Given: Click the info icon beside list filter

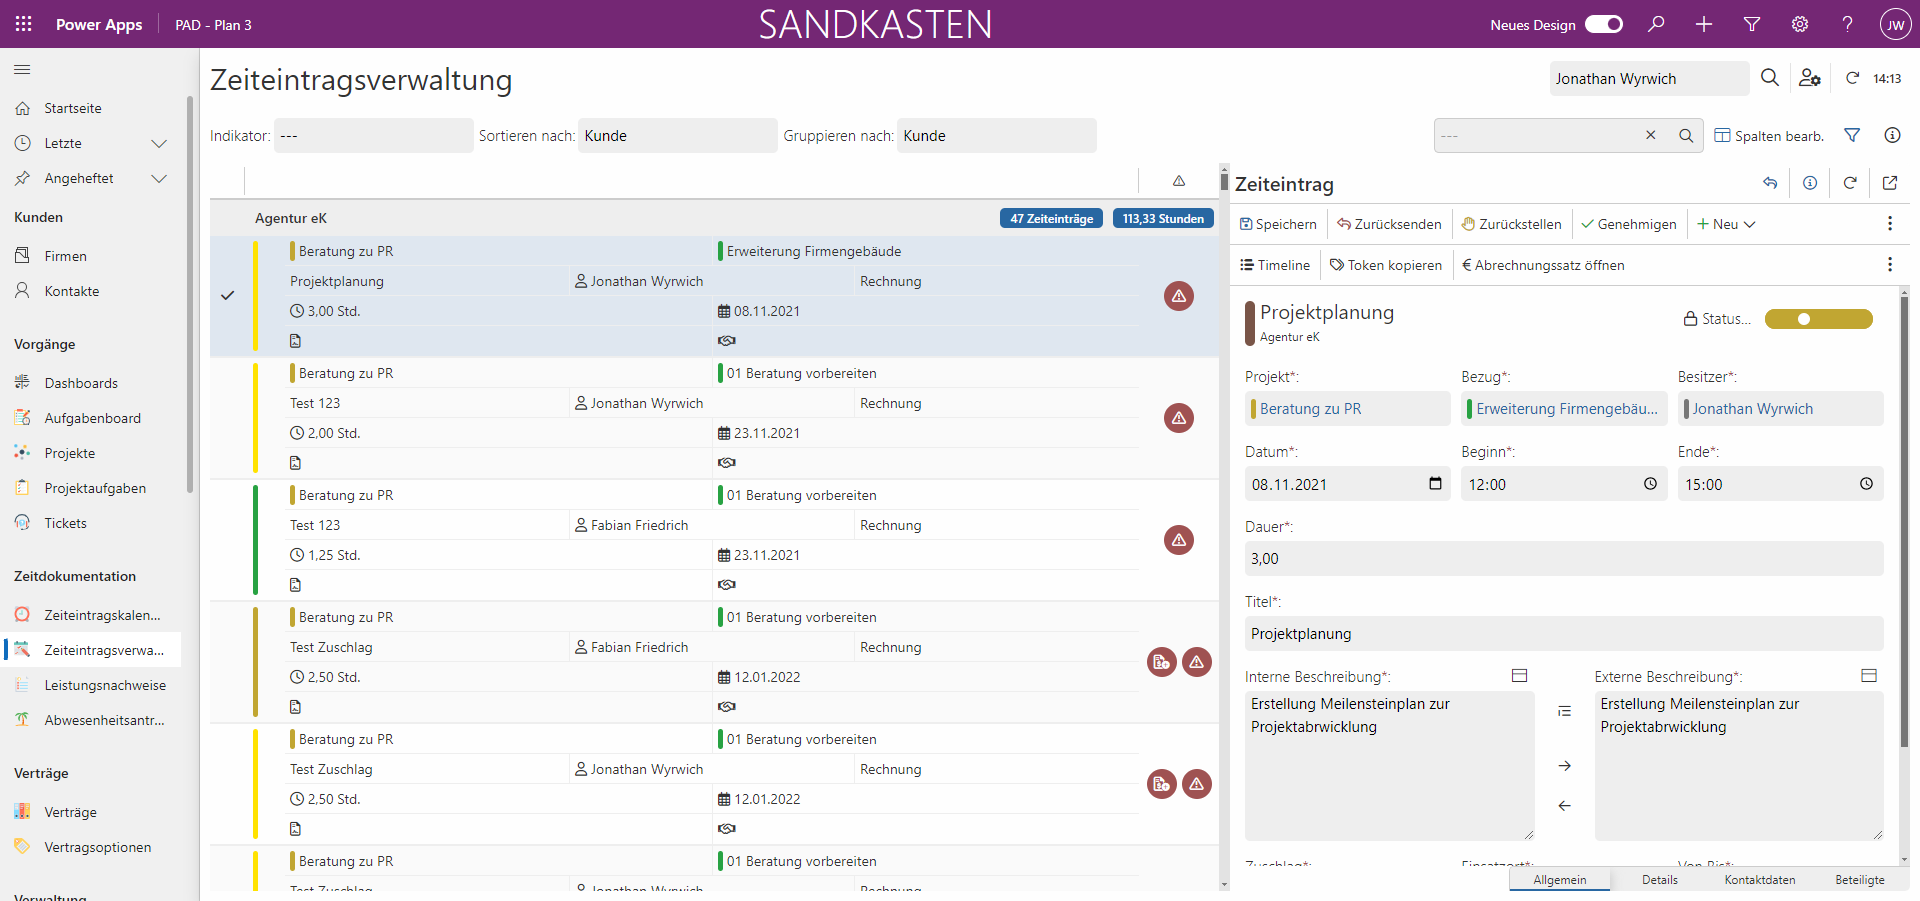Looking at the screenshot, I should (x=1892, y=135).
